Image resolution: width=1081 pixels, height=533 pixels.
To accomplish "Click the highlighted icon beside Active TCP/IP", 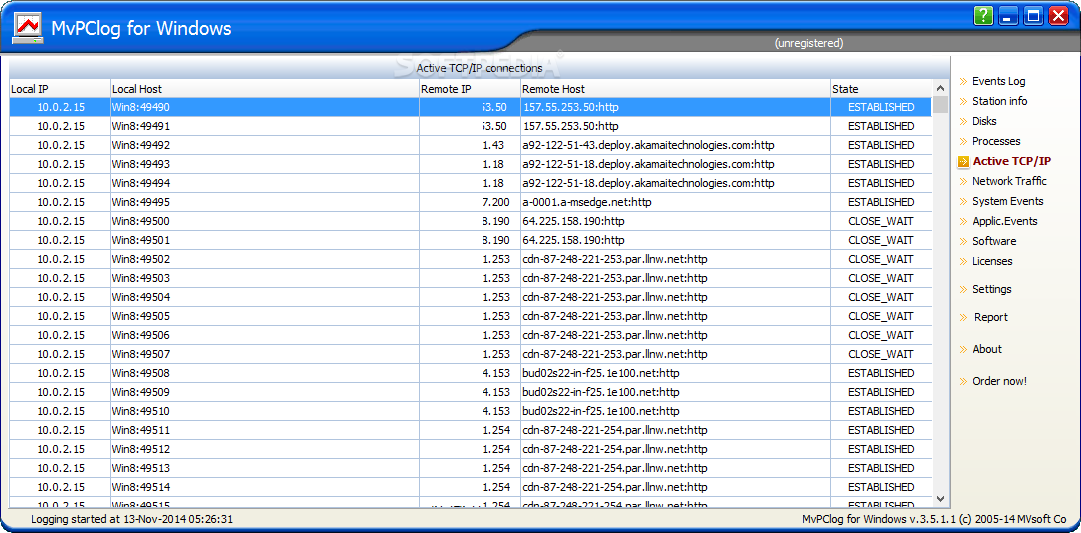I will (x=963, y=162).
